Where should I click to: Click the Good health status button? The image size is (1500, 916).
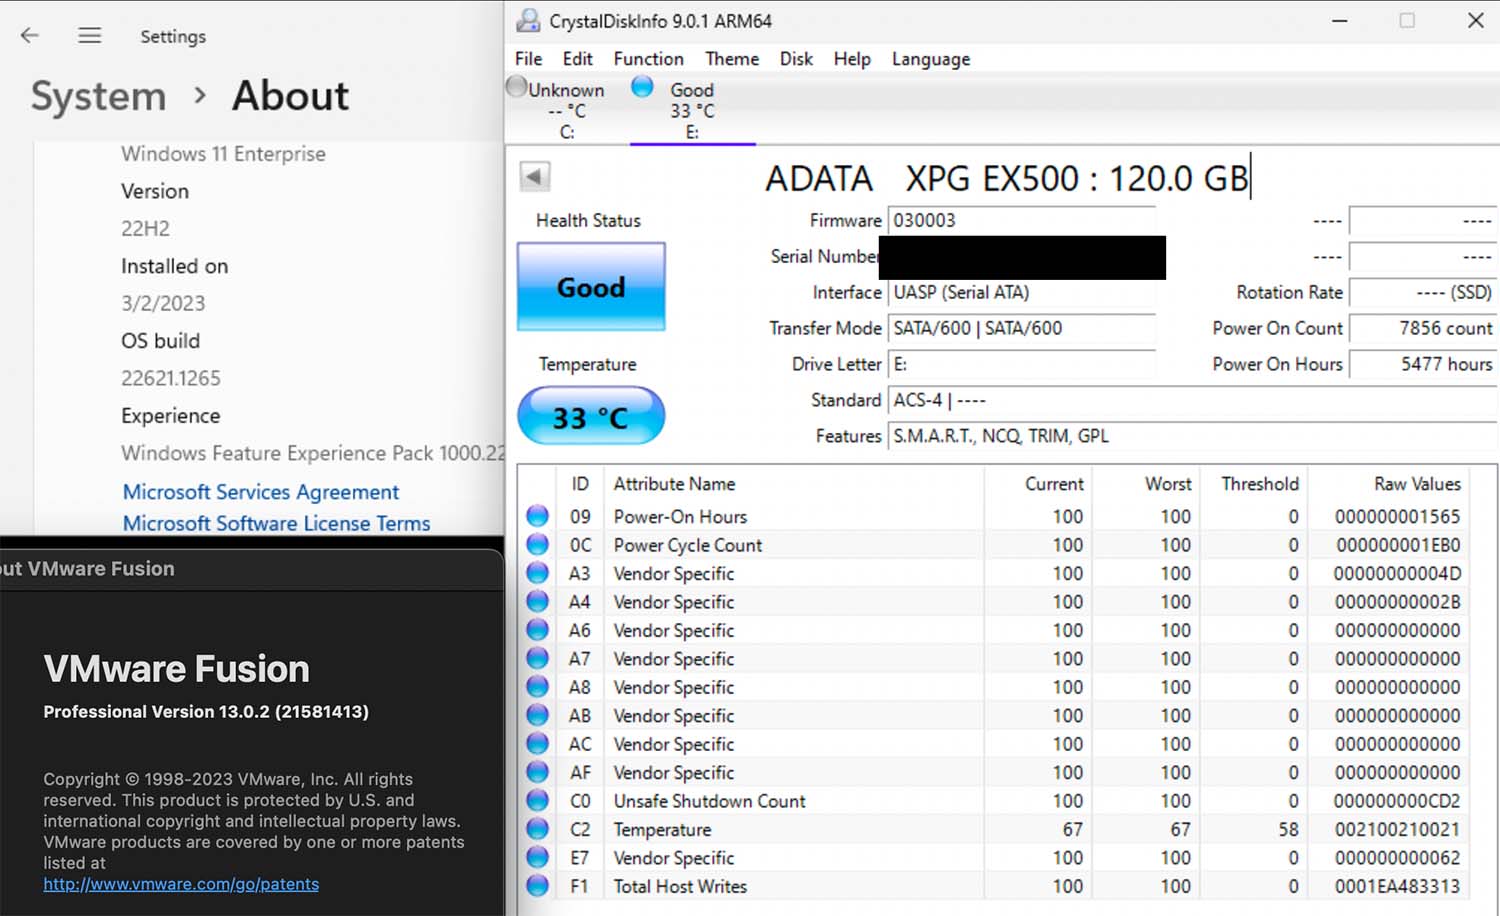591,287
